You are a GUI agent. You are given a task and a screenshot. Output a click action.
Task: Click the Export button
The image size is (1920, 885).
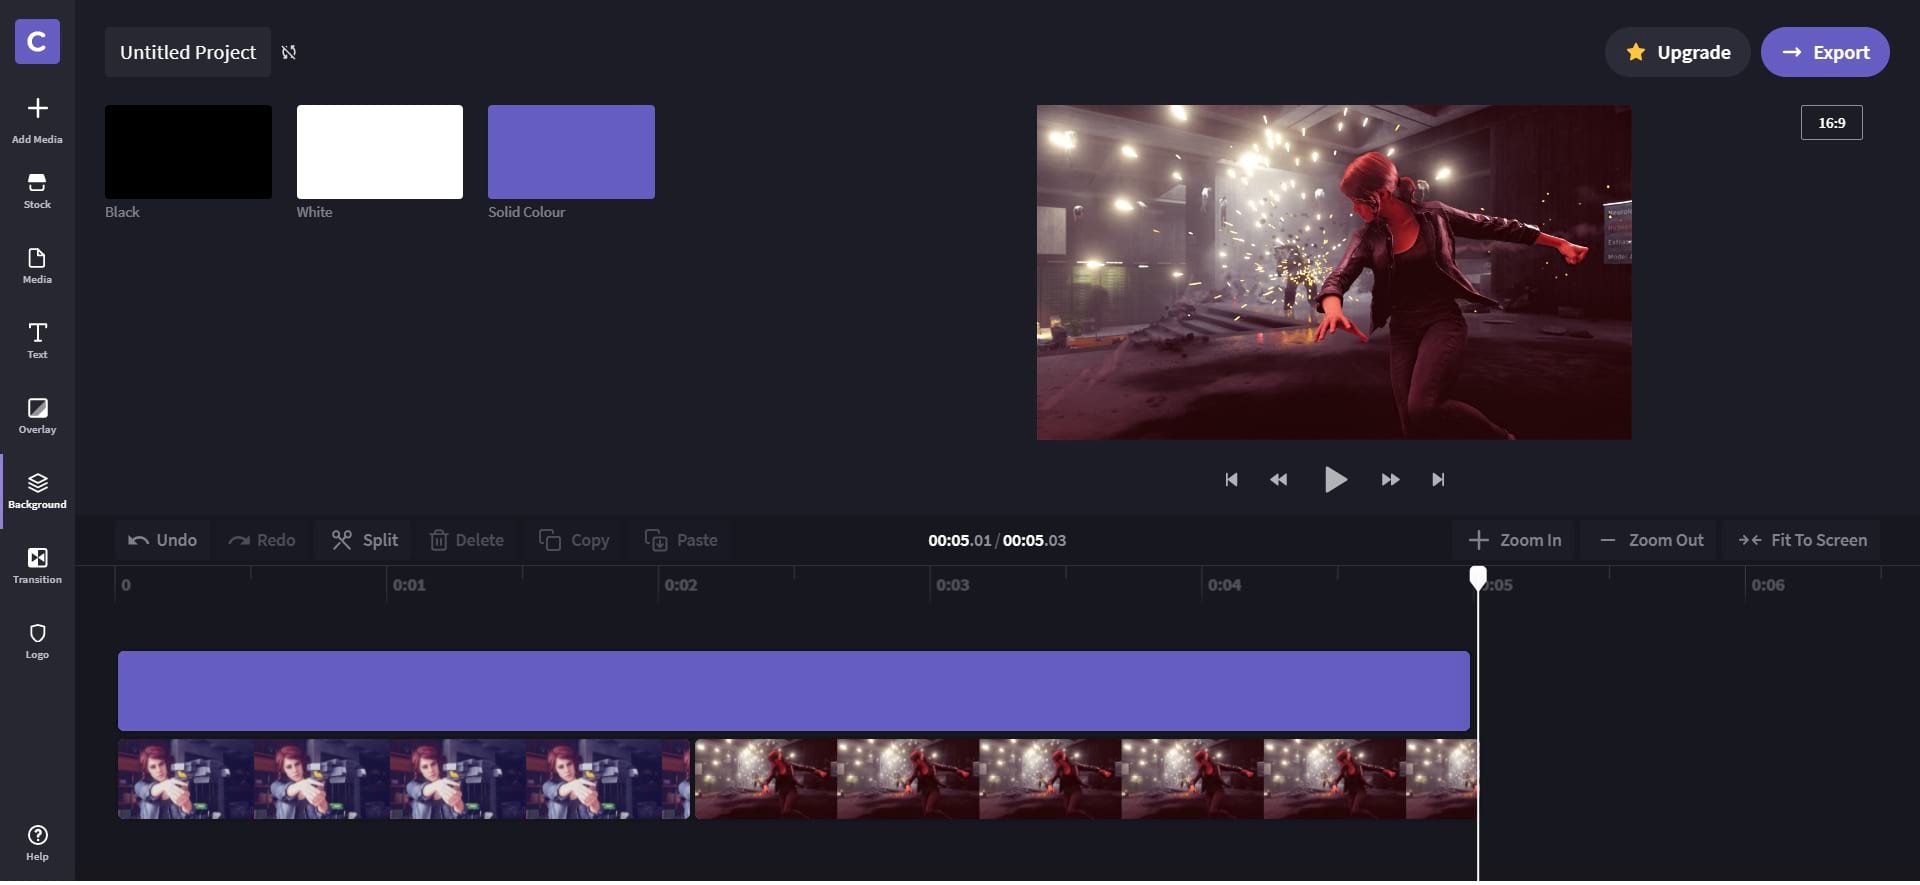1825,52
